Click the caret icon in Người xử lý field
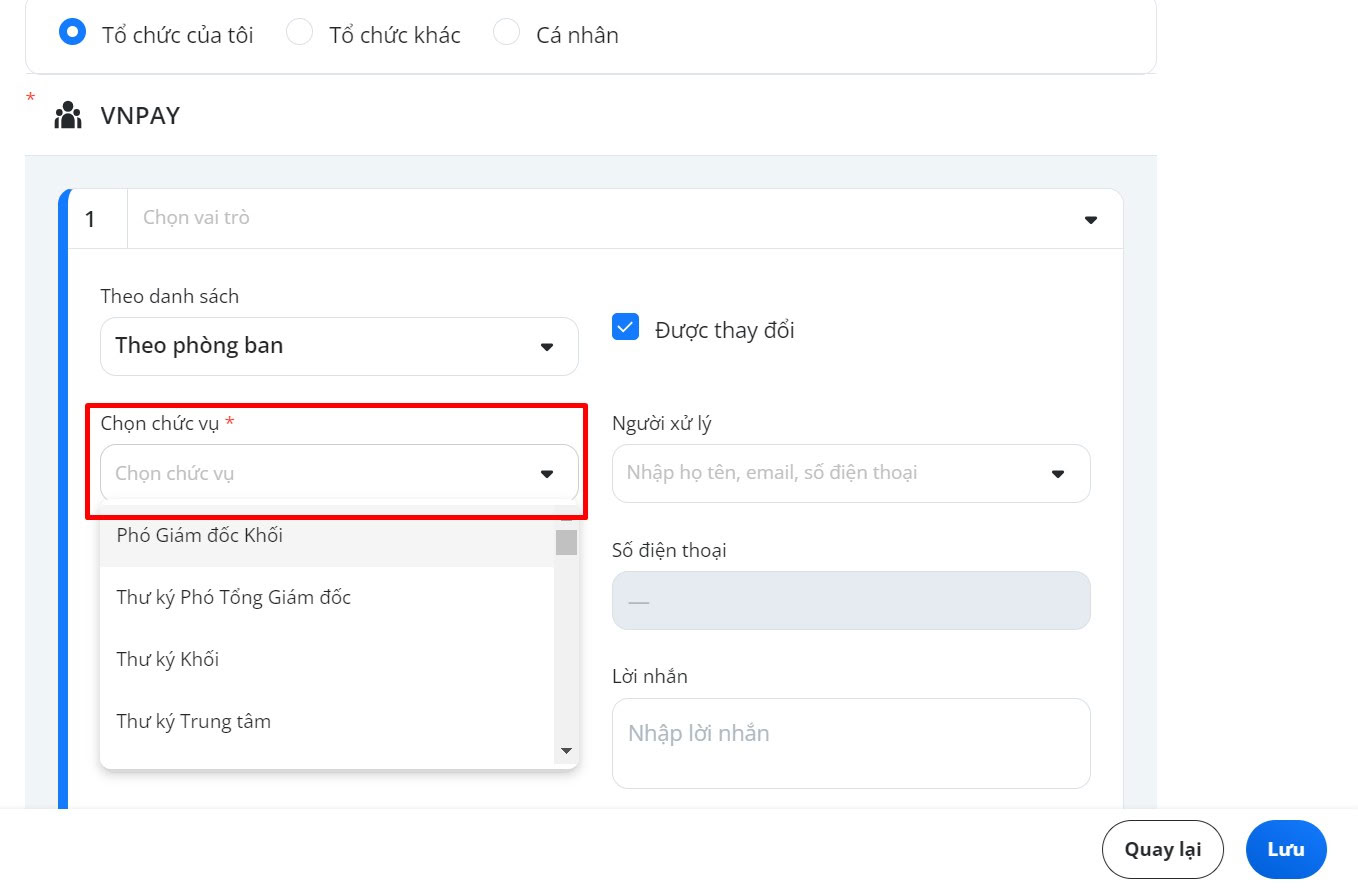This screenshot has height=889, width=1358. coord(1058,474)
